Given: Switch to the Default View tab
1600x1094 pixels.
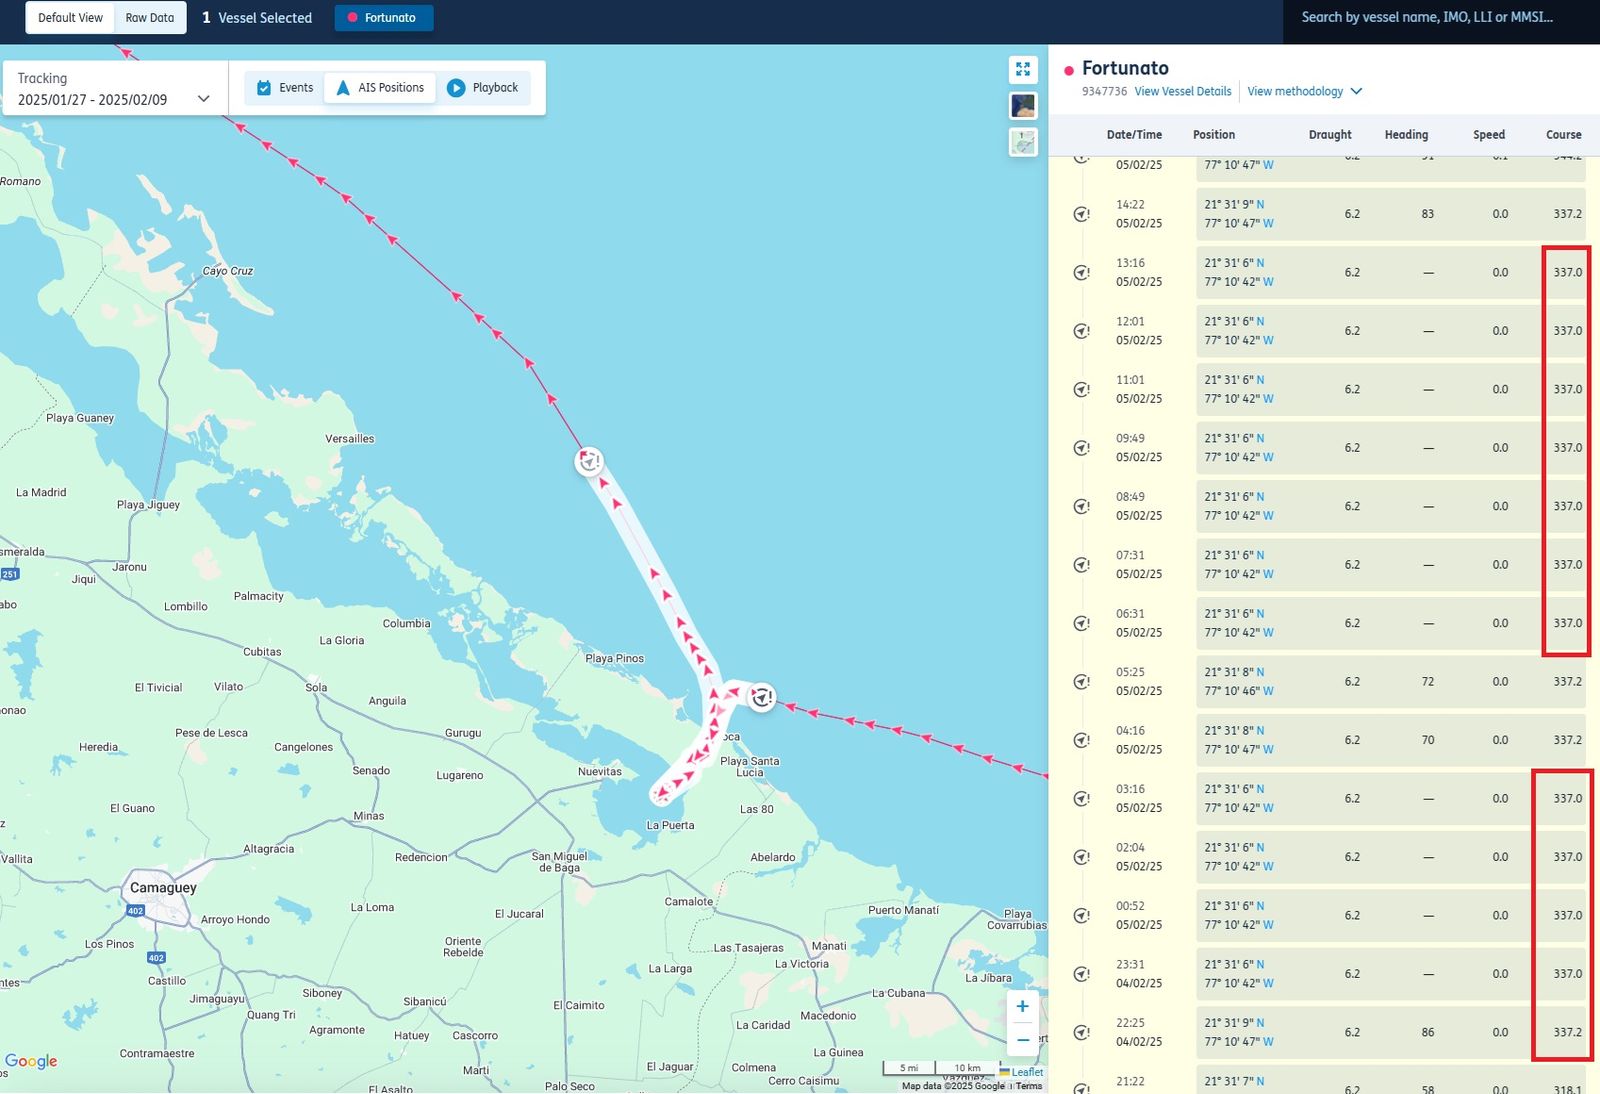Looking at the screenshot, I should pyautogui.click(x=70, y=18).
